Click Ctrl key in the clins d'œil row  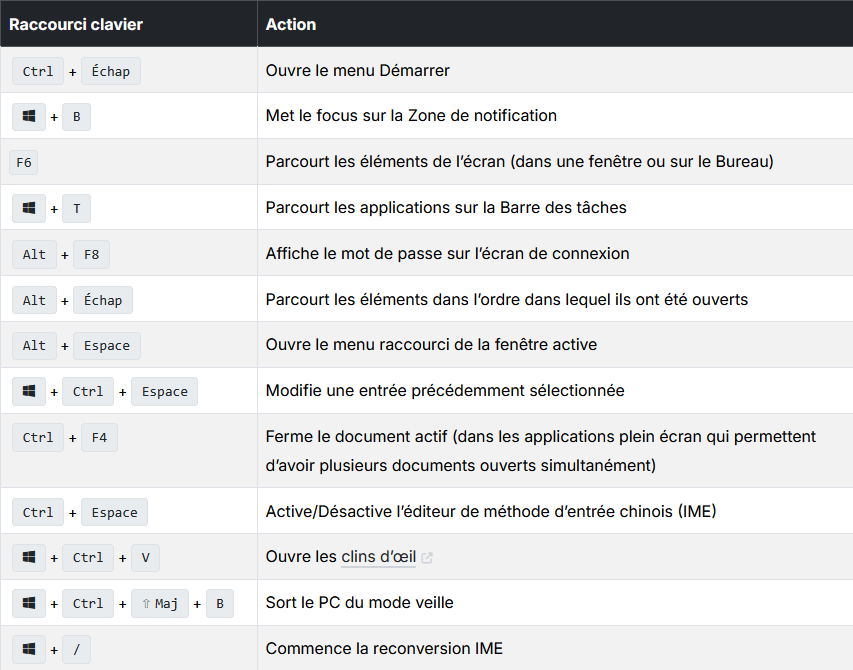pyautogui.click(x=88, y=557)
